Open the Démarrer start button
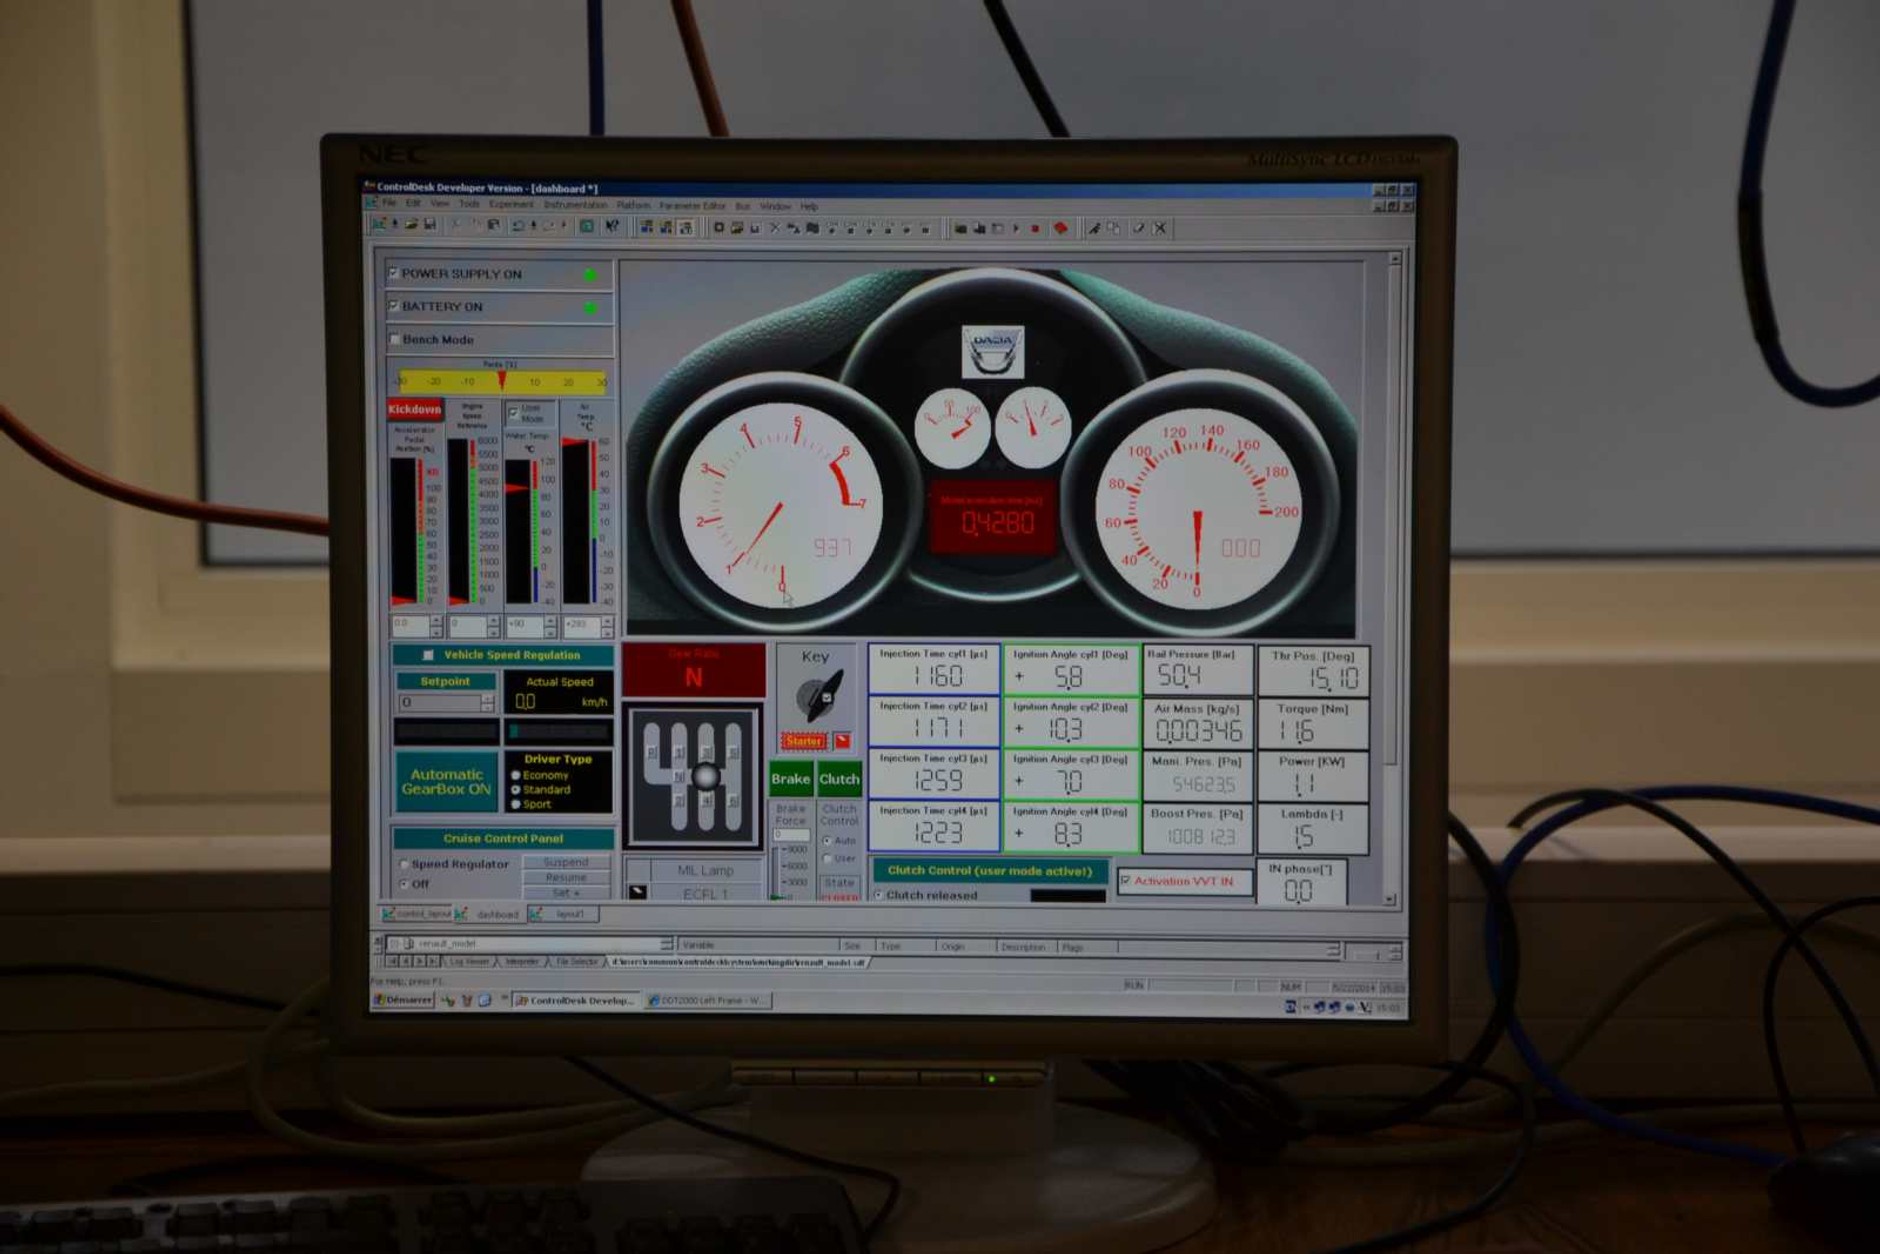Screen dimensions: 1880x1254 point(403,1000)
